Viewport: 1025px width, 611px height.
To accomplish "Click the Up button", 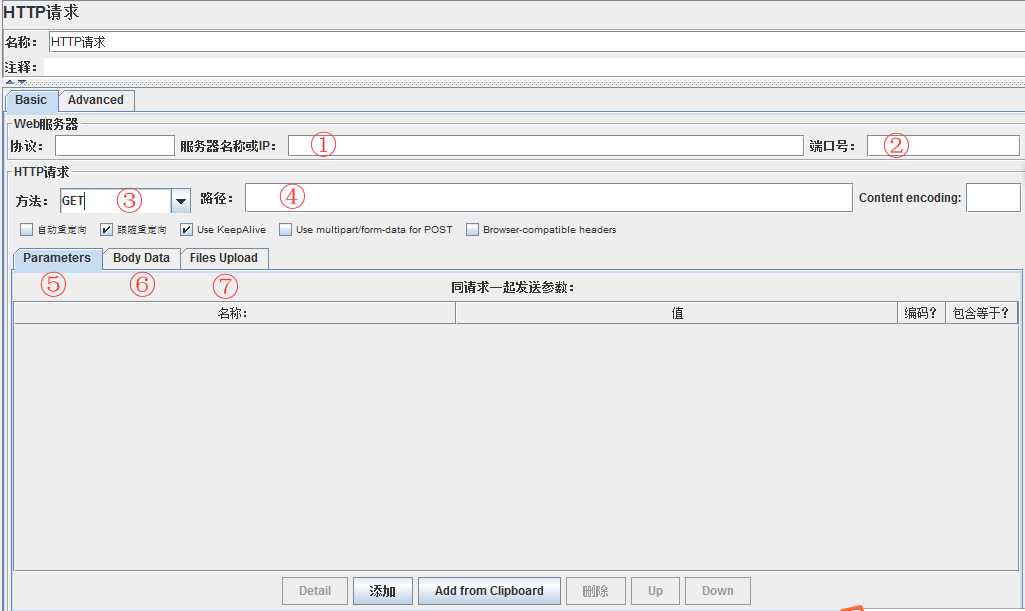I will [x=655, y=591].
